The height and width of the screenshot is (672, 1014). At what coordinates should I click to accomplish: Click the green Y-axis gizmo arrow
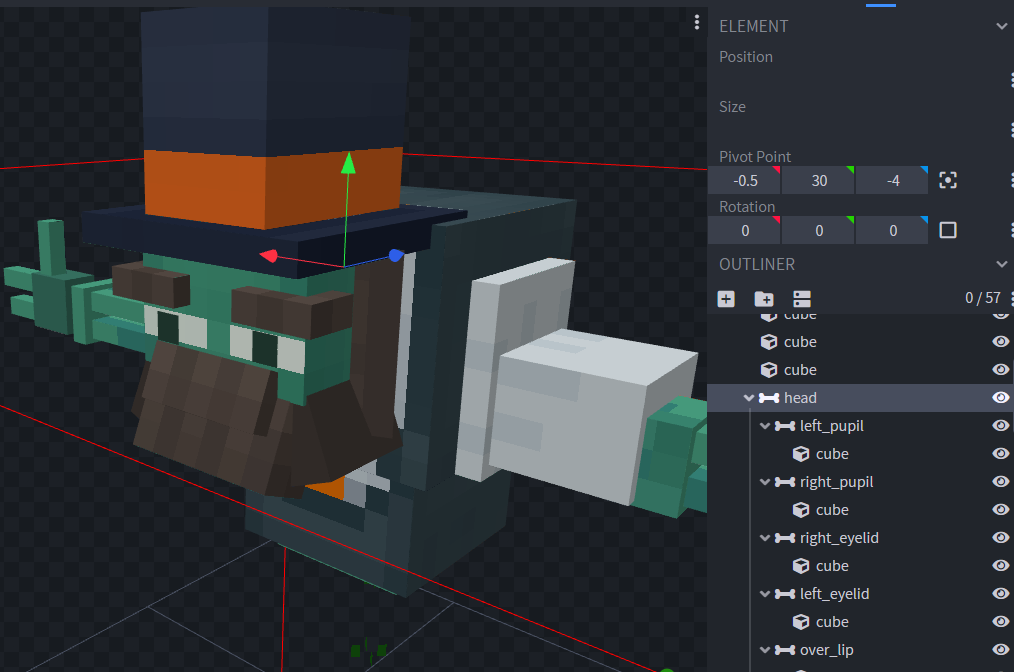coord(347,165)
